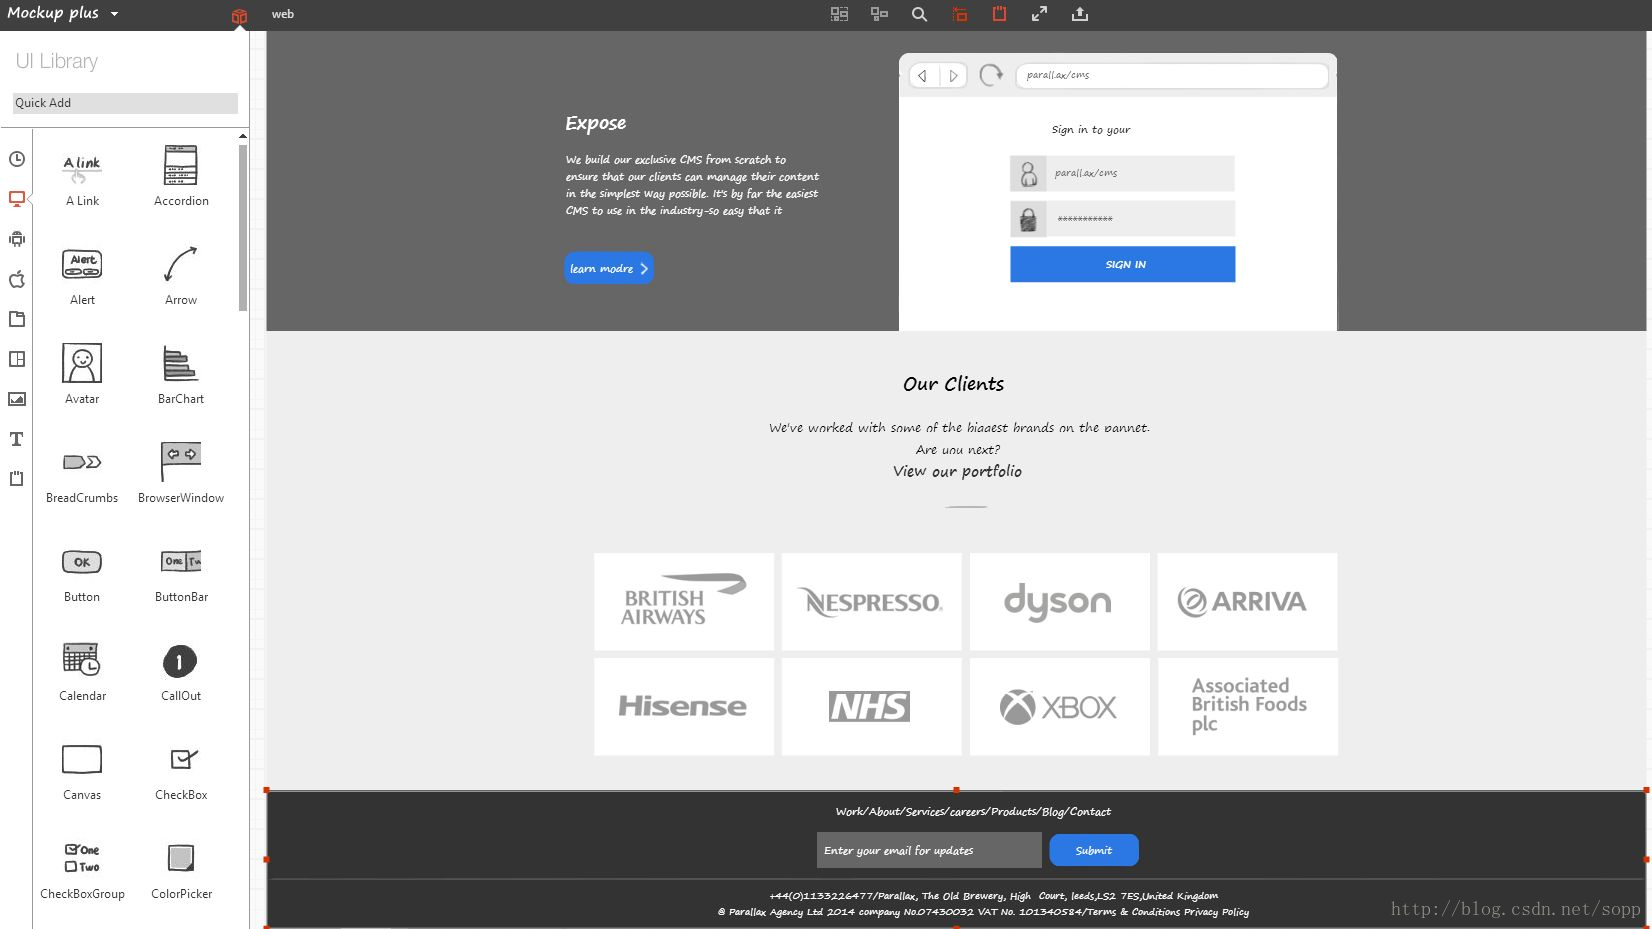Show recent components via clock icon
1652x929 pixels.
pyautogui.click(x=17, y=159)
